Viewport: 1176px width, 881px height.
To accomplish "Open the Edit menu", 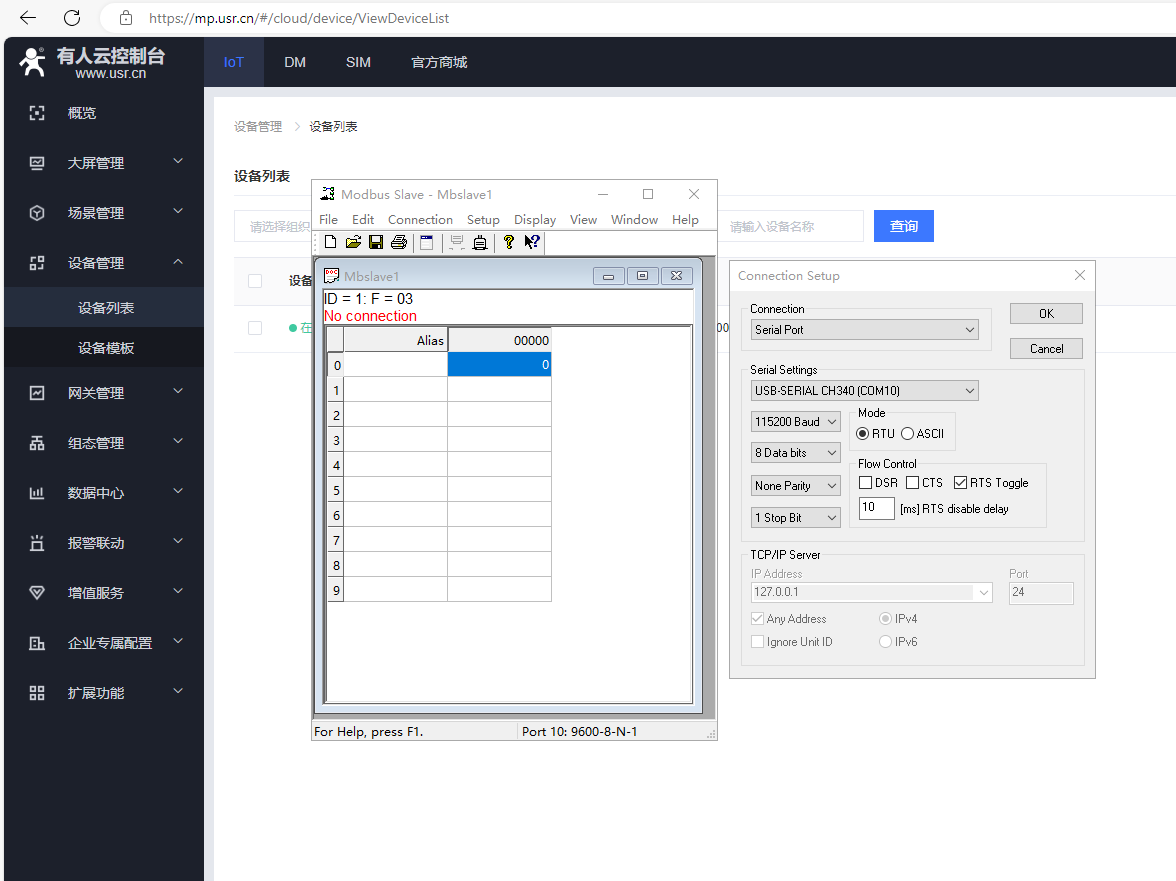I will [x=363, y=220].
